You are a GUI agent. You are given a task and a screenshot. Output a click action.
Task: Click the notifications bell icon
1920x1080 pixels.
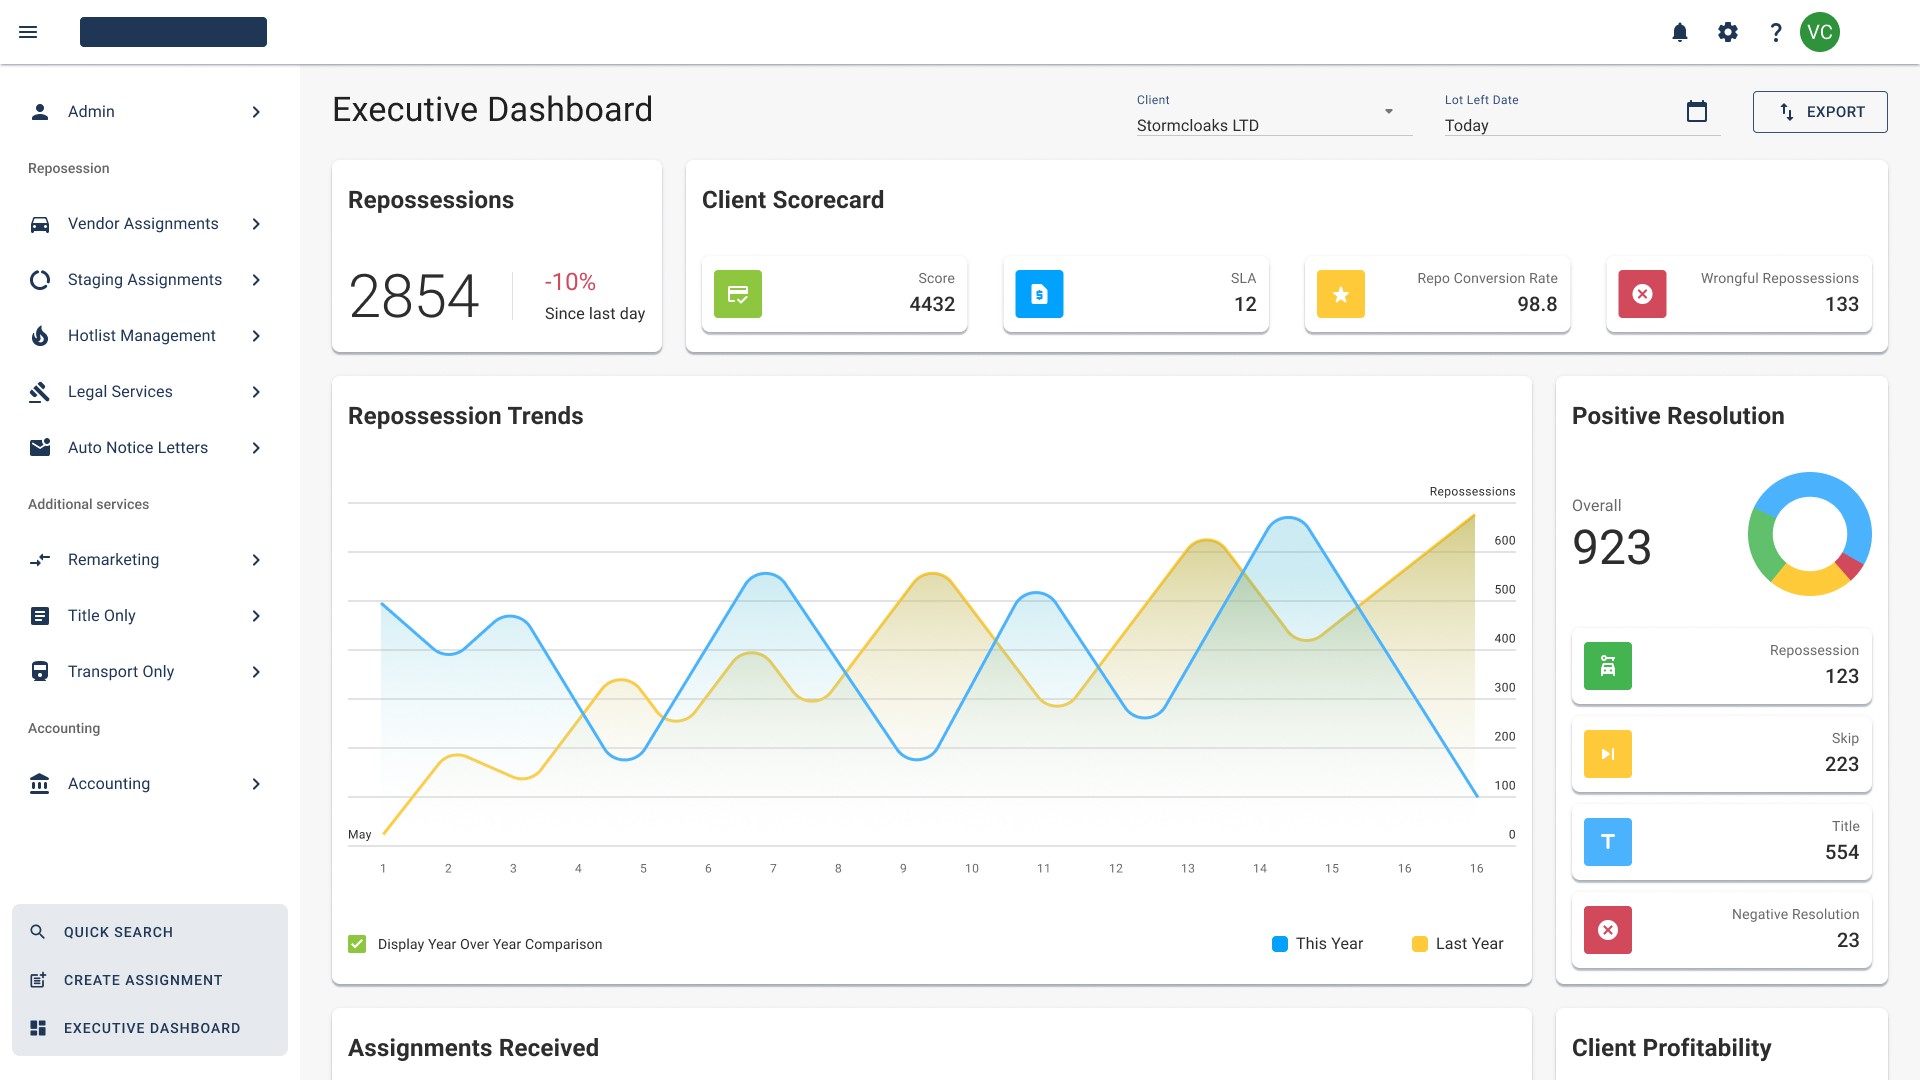pyautogui.click(x=1680, y=32)
